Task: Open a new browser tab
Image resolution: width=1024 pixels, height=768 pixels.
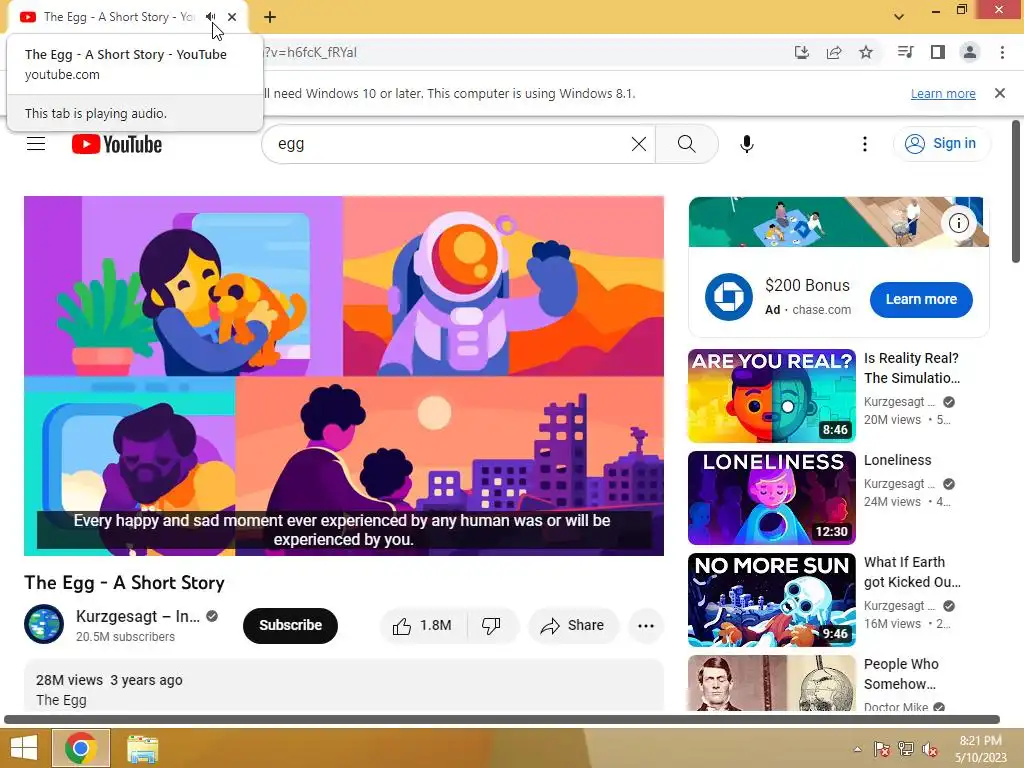Action: click(x=270, y=17)
